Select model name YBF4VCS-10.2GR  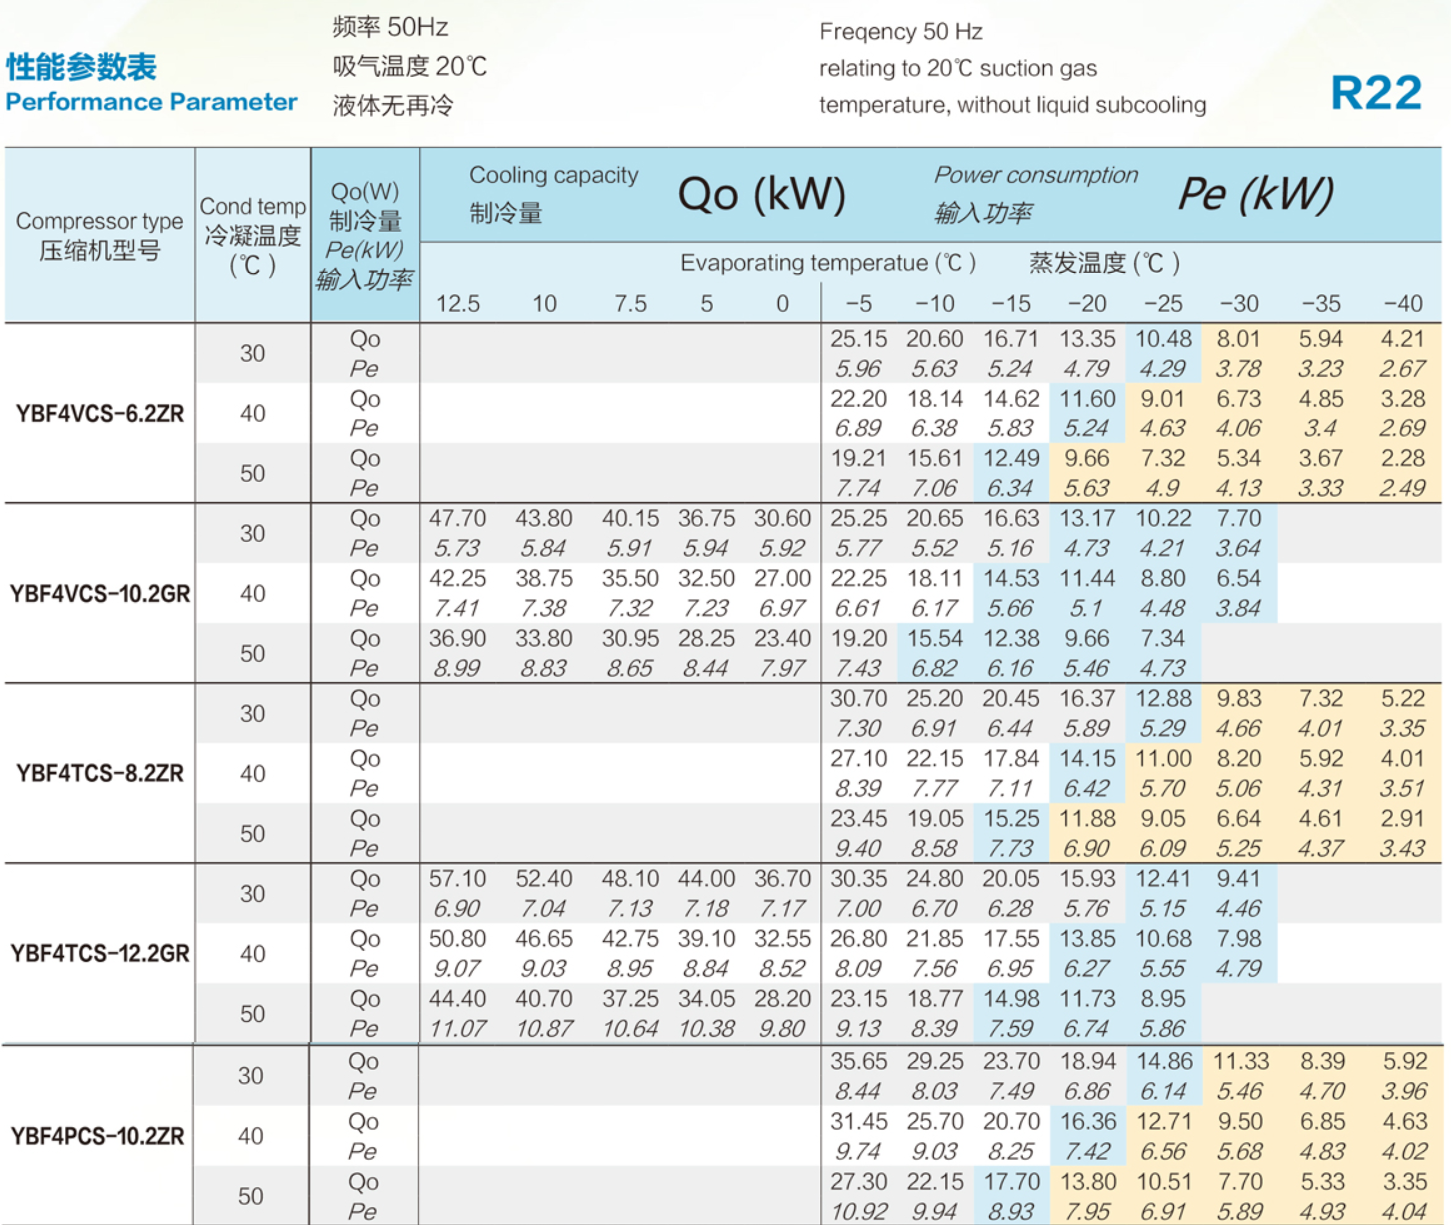(100, 593)
